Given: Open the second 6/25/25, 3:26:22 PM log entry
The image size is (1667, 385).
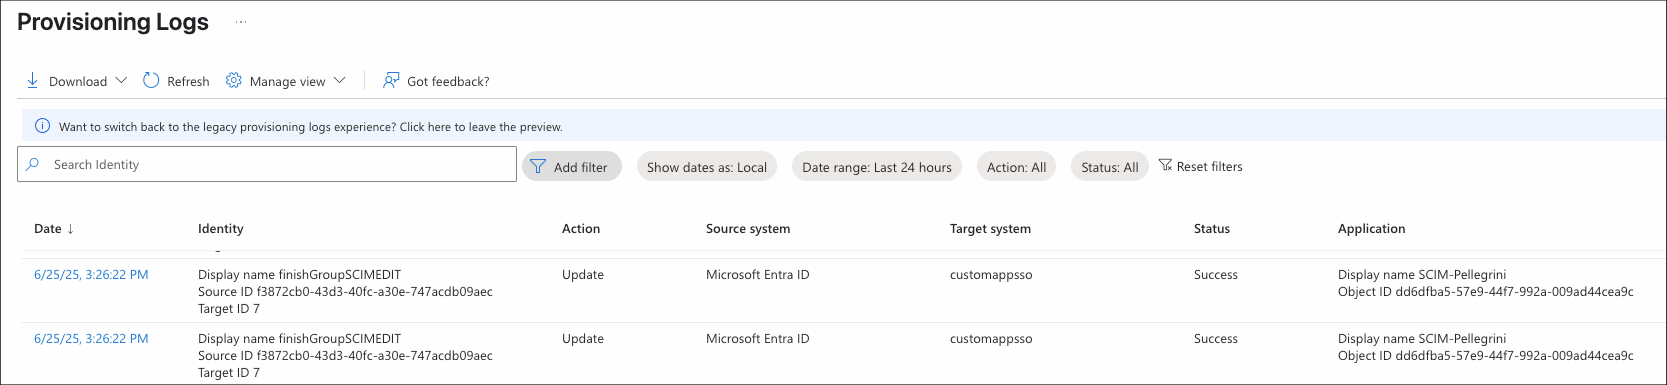Looking at the screenshot, I should 91,338.
